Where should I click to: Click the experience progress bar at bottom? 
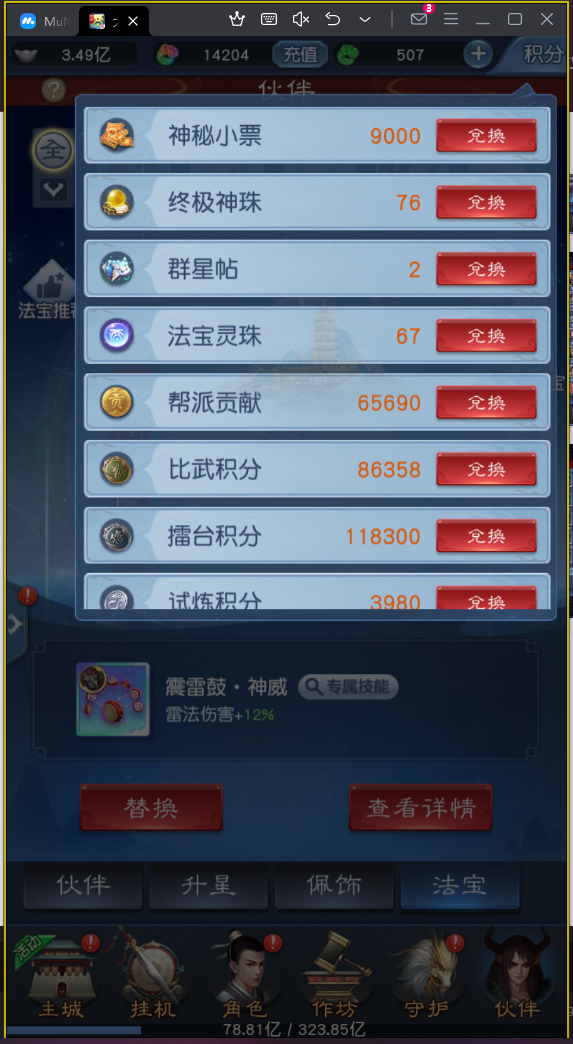[286, 1030]
